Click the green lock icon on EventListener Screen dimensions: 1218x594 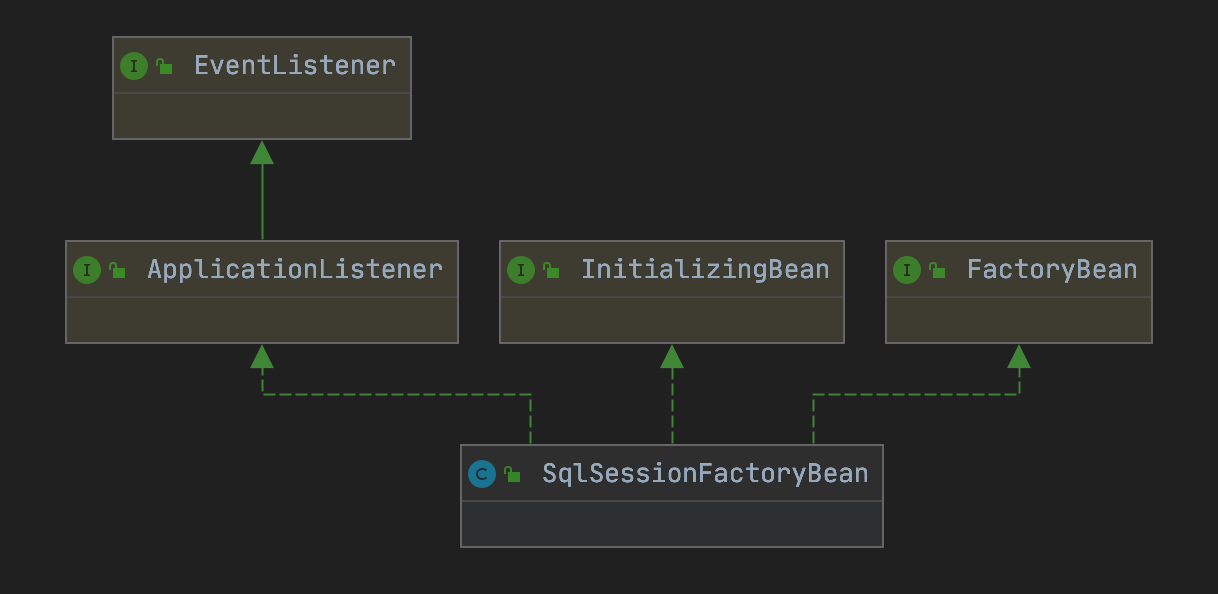coord(164,67)
